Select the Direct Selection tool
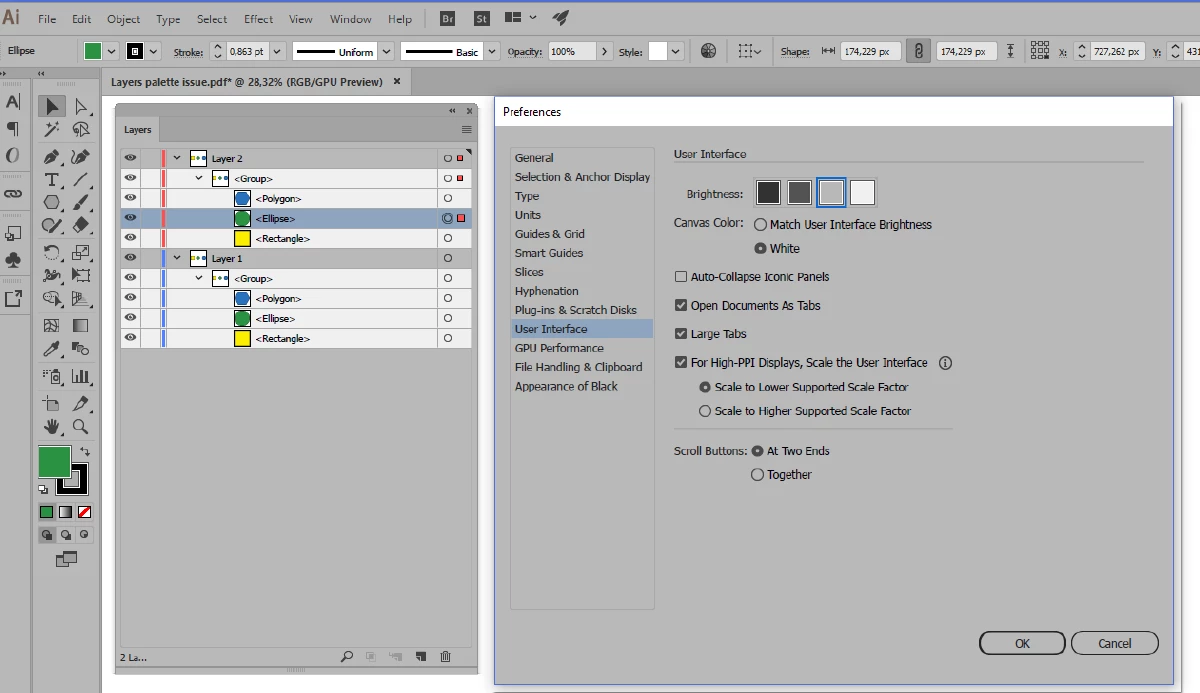 pyautogui.click(x=81, y=106)
